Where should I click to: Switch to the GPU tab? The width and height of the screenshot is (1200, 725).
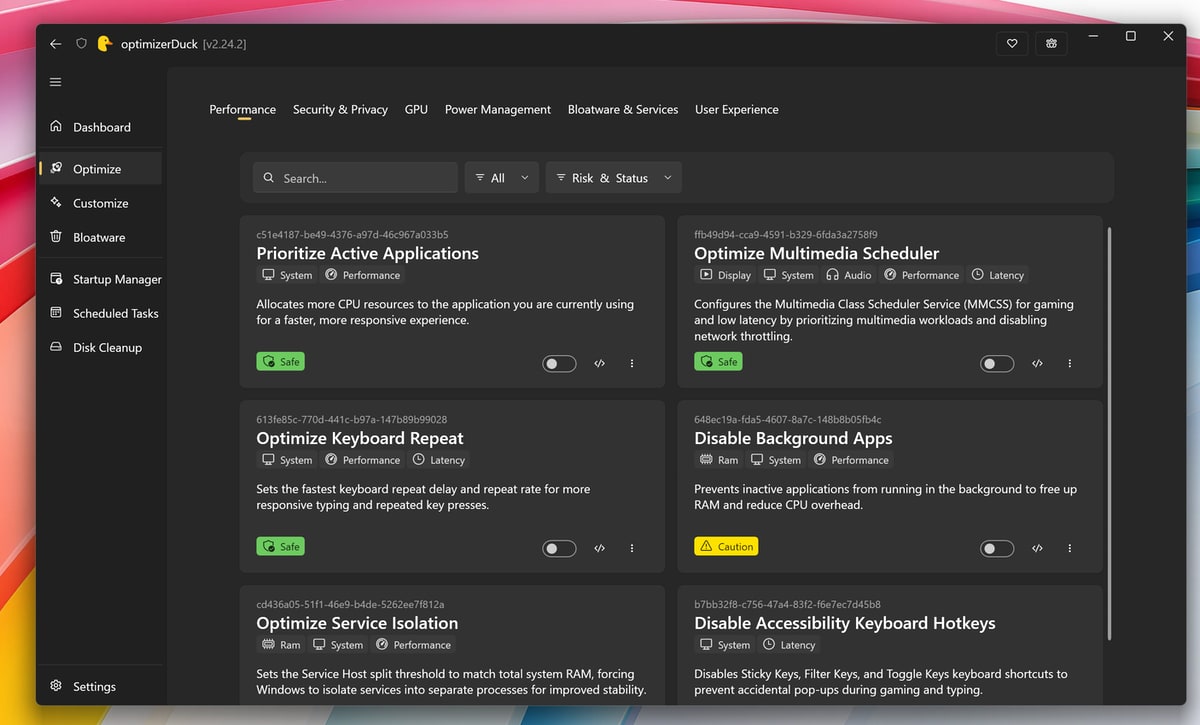click(416, 109)
